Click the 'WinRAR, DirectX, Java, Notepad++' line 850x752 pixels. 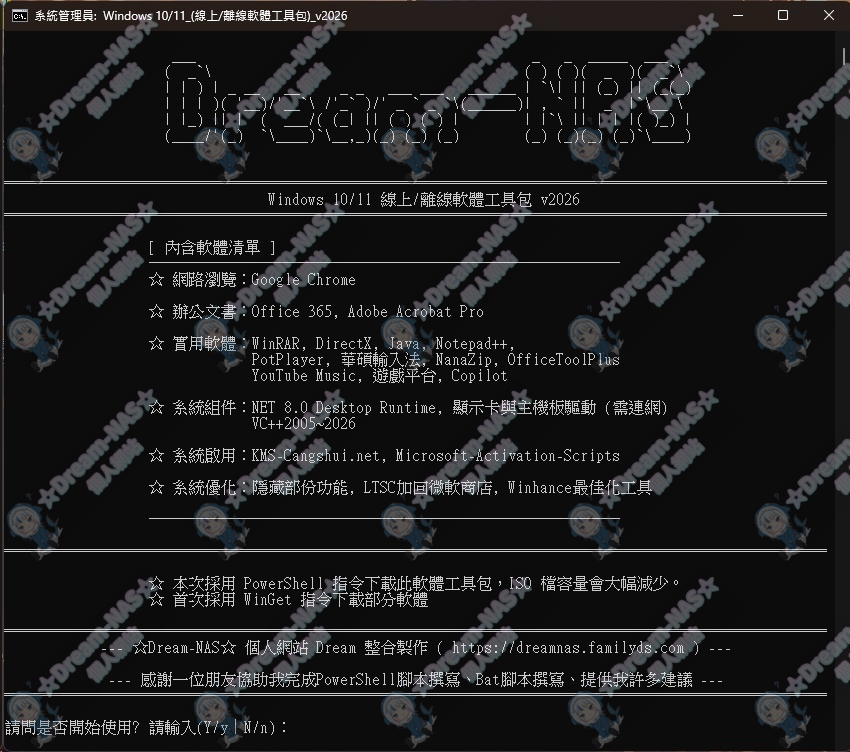click(383, 344)
